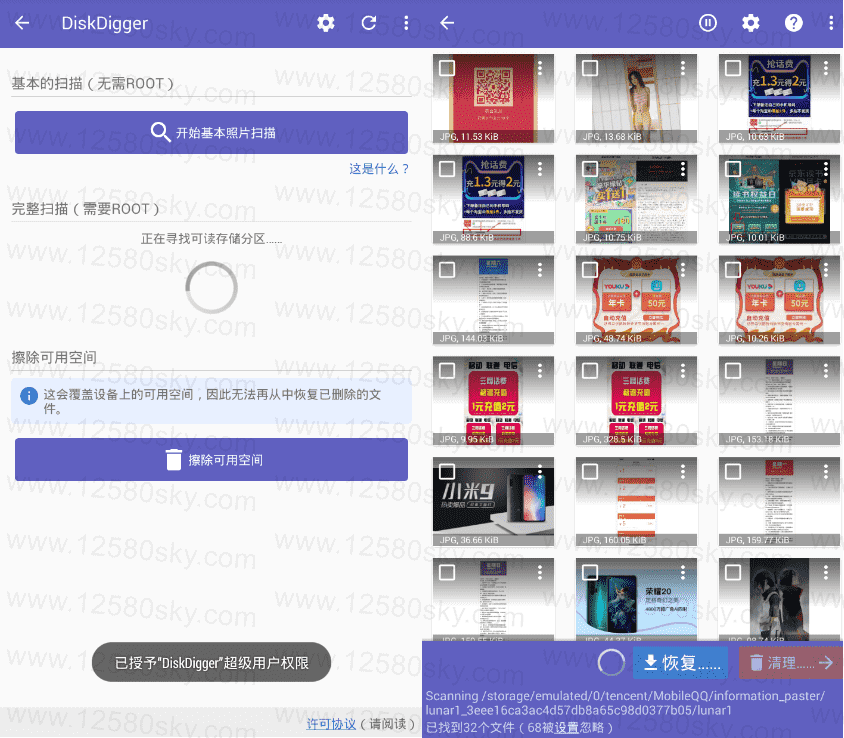Screen dimensions: 844x738
Task: Tap loading spinner under 完整扫描 section
Action: (212, 287)
